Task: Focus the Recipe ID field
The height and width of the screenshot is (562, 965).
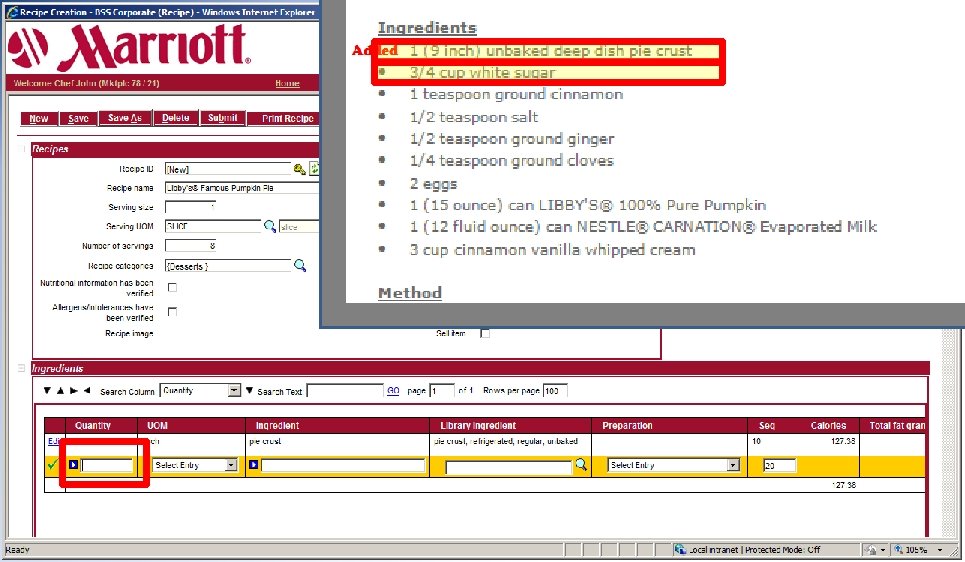Action: [228, 169]
